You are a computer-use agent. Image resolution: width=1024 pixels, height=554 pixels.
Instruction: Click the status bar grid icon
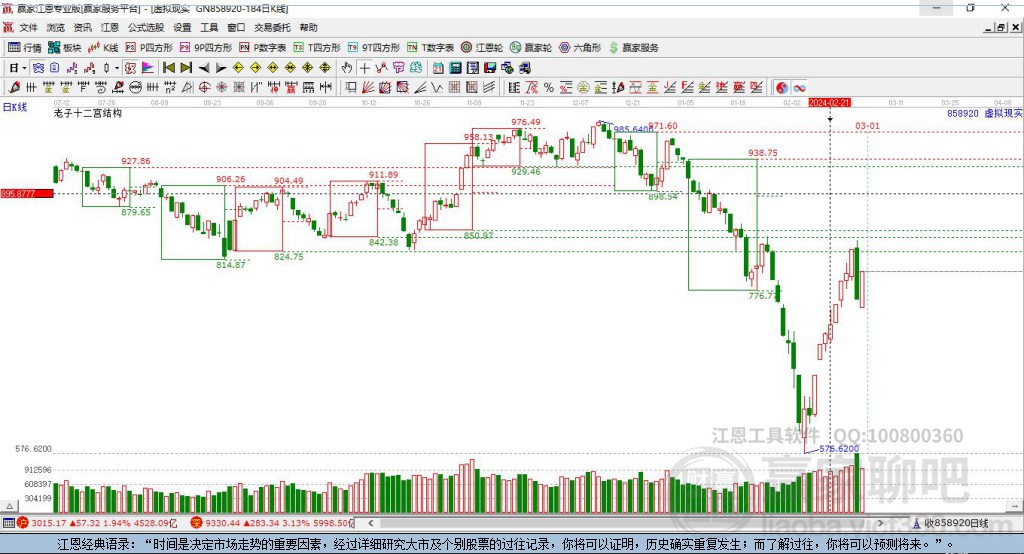click(x=8, y=523)
